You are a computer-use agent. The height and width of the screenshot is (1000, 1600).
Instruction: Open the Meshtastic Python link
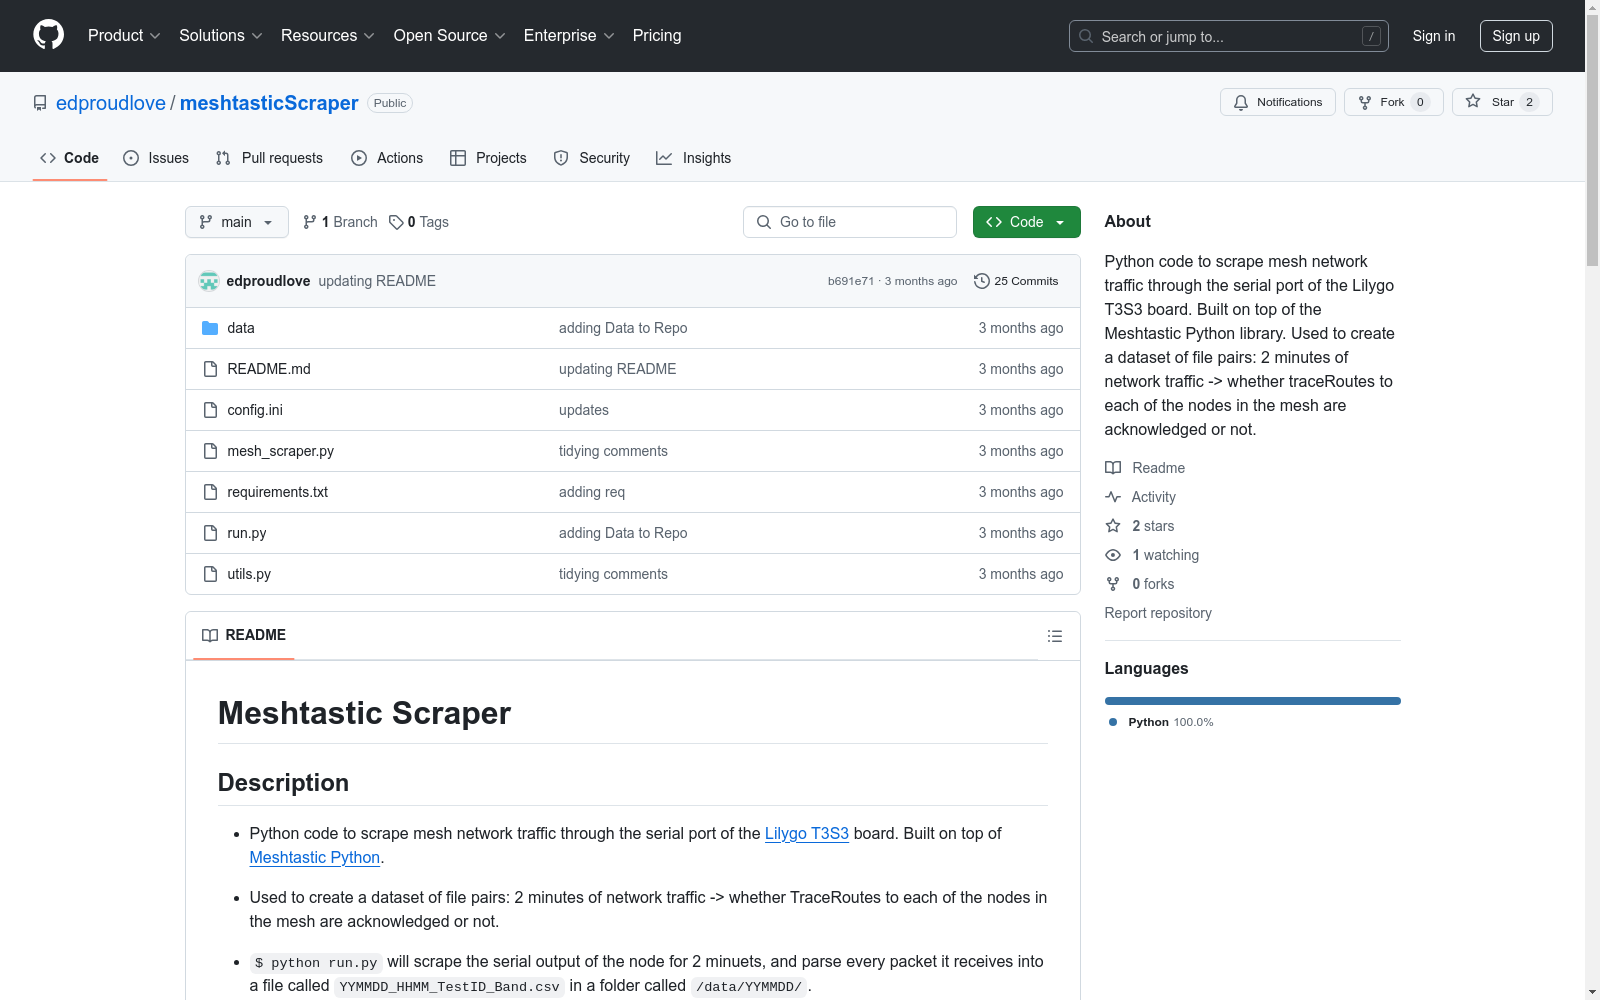[x=315, y=857]
